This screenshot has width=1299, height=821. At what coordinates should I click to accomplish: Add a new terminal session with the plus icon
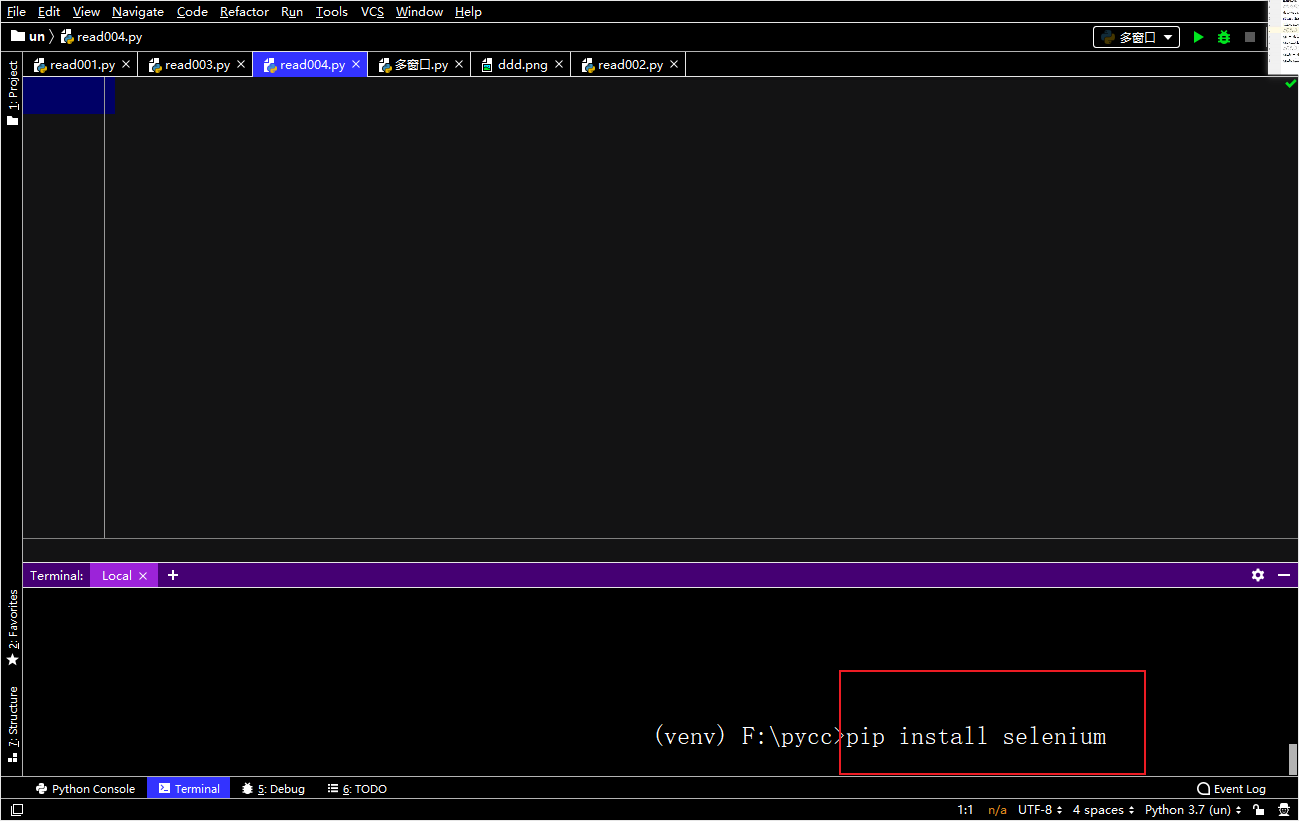tap(173, 575)
